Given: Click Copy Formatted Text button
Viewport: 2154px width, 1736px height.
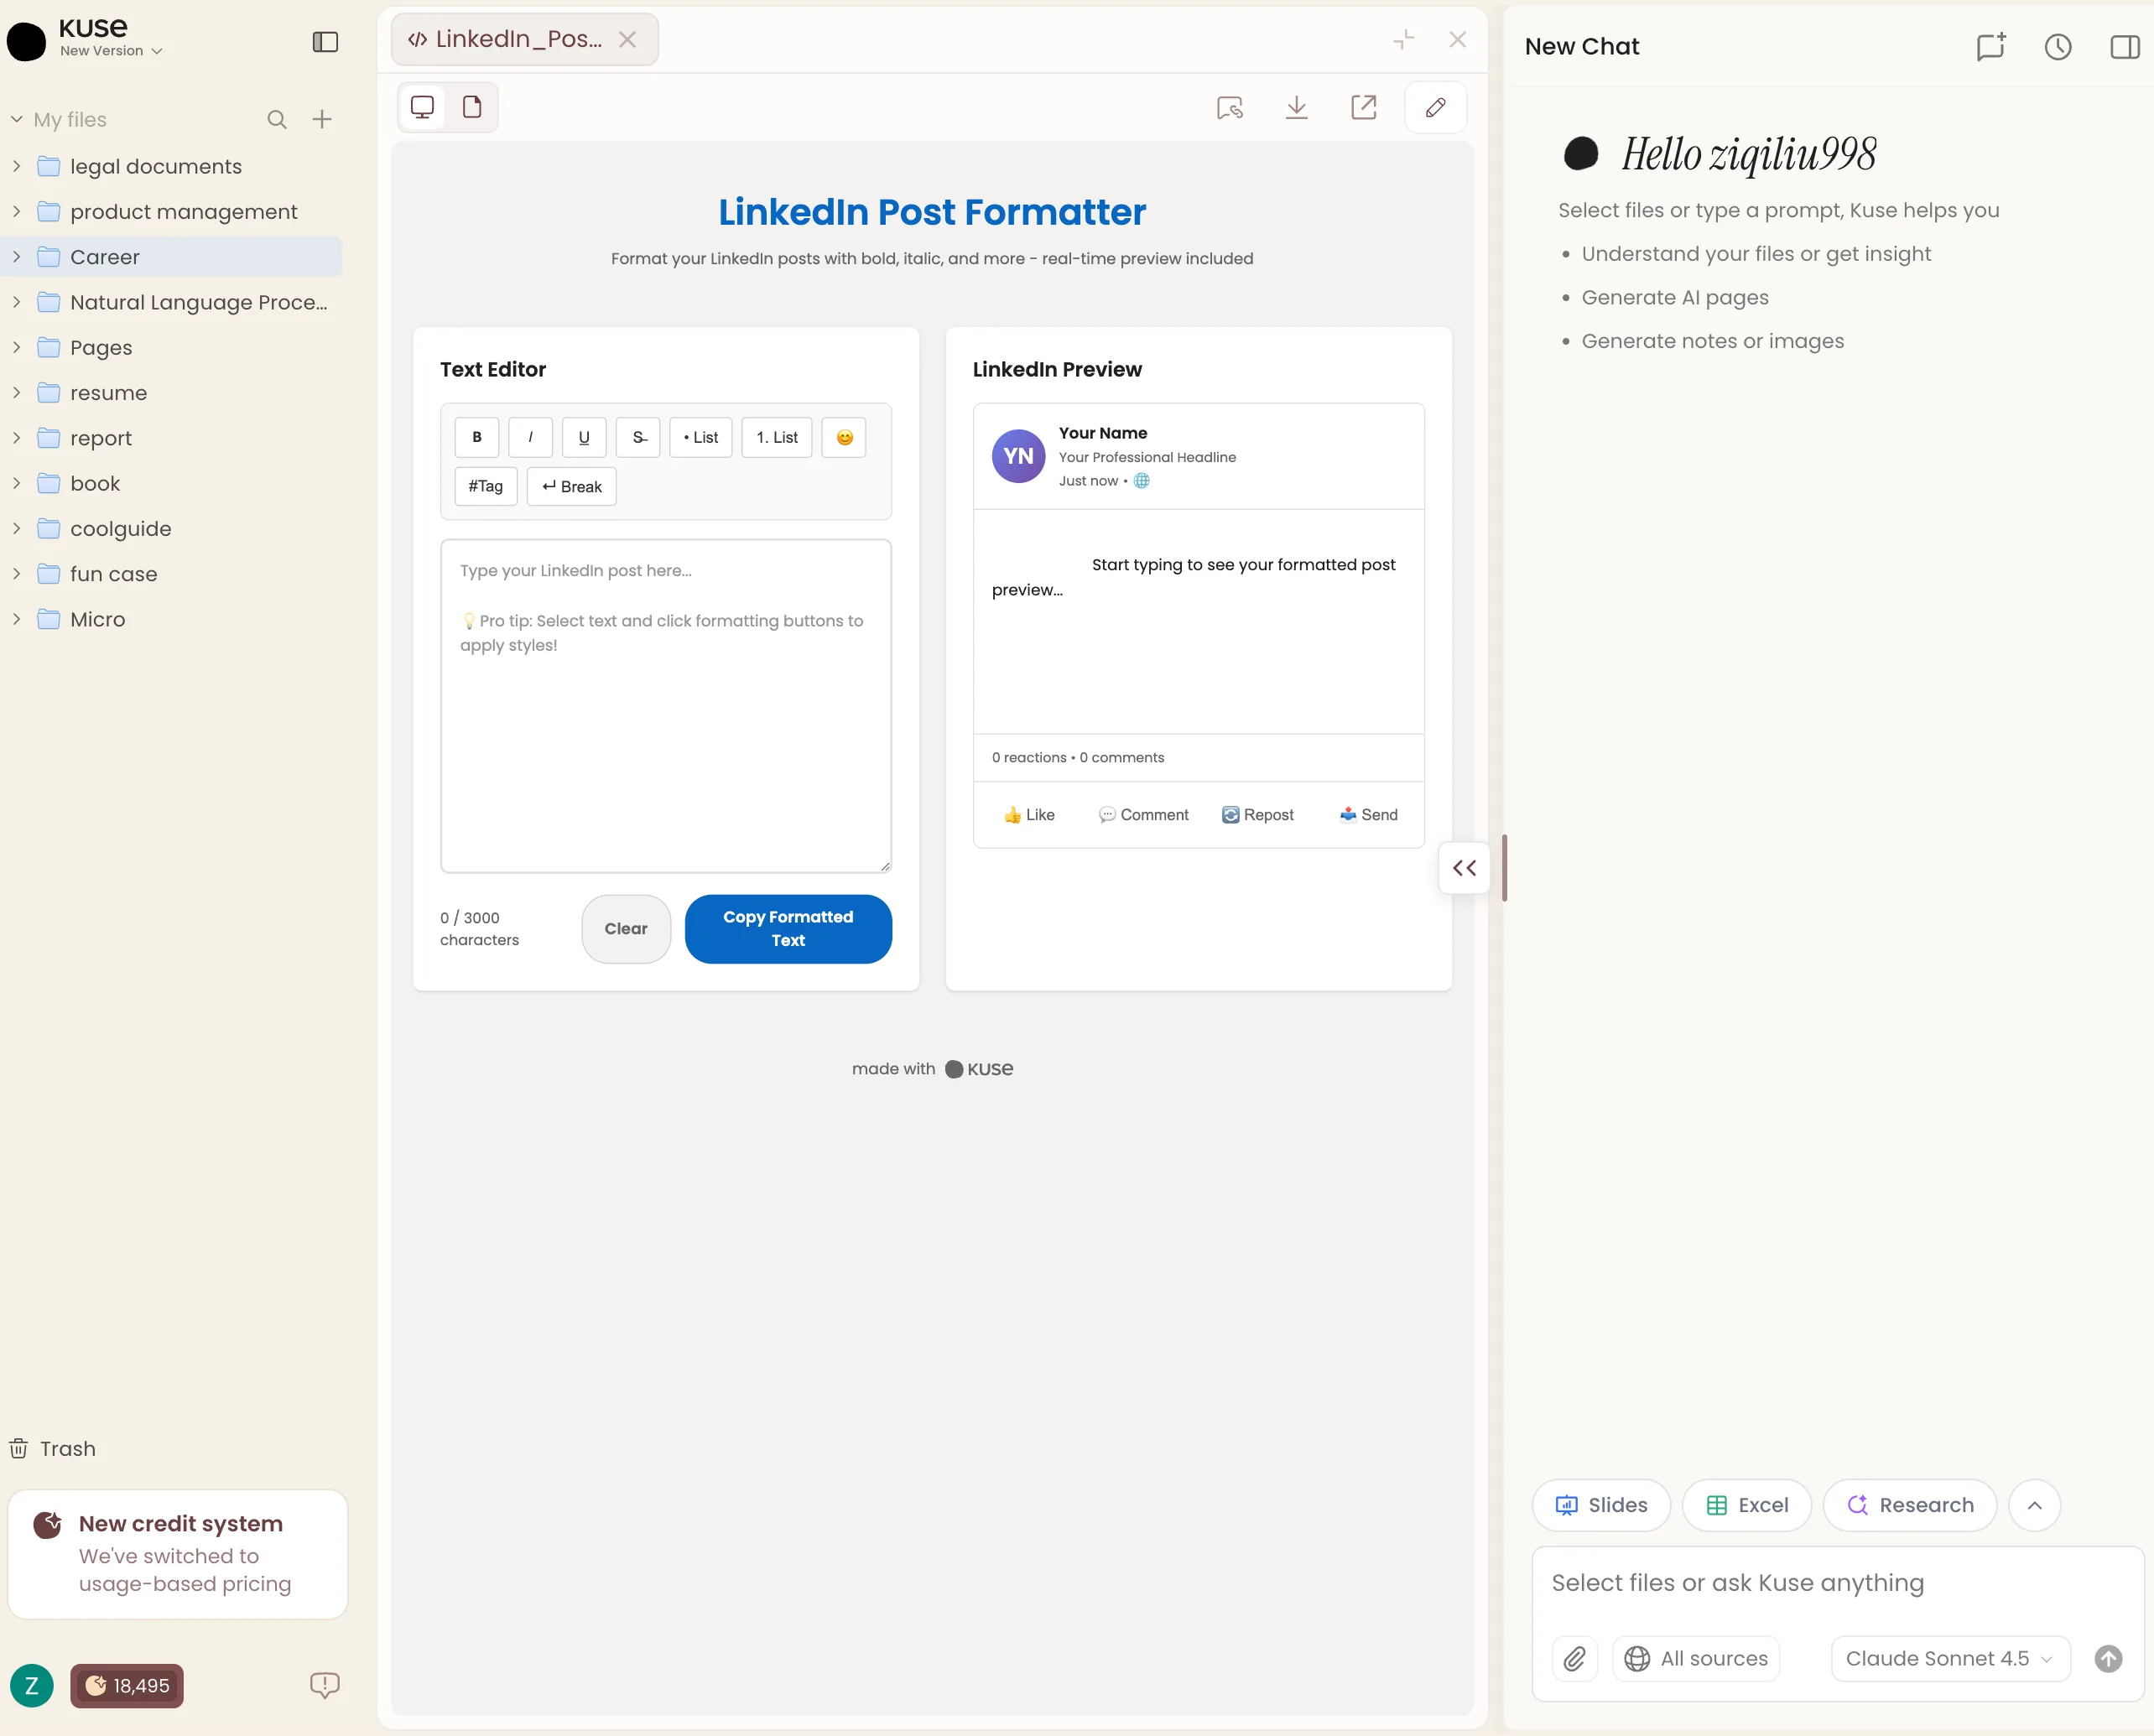Looking at the screenshot, I should pyautogui.click(x=788, y=929).
